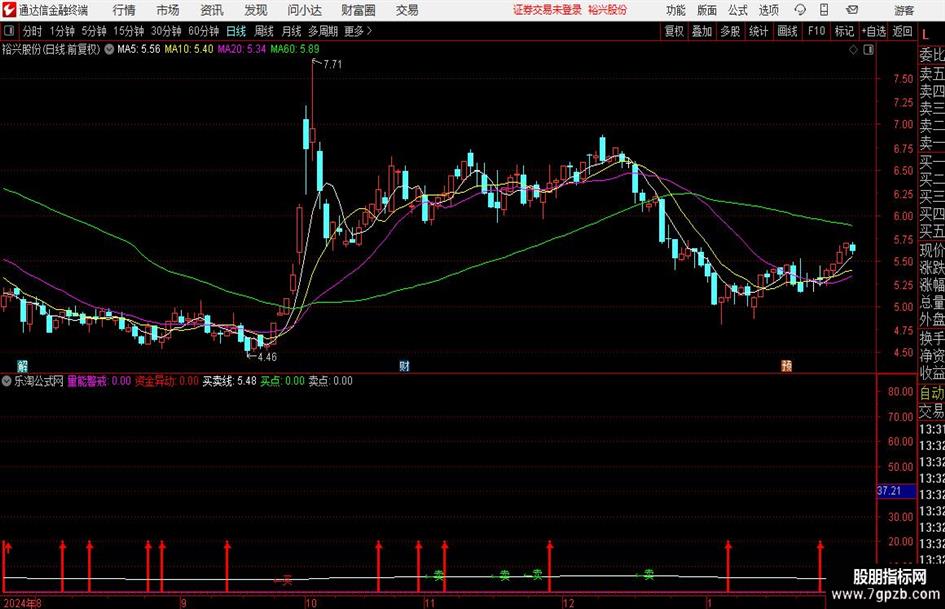Image resolution: width=945 pixels, height=609 pixels.
Task: Switch to 周线 weekly period
Action: click(x=264, y=31)
